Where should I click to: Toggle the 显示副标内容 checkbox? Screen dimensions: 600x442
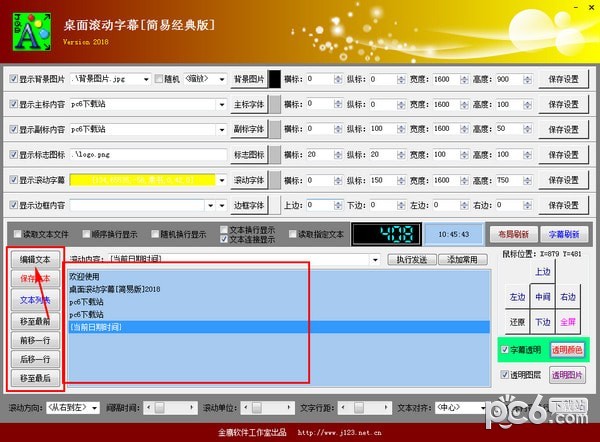point(14,129)
